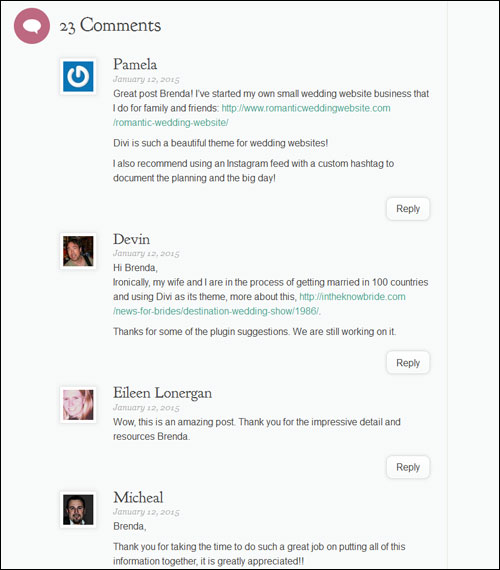500x570 pixels.
Task: Click Pamela's blue power-symbol avatar
Action: coord(78,76)
